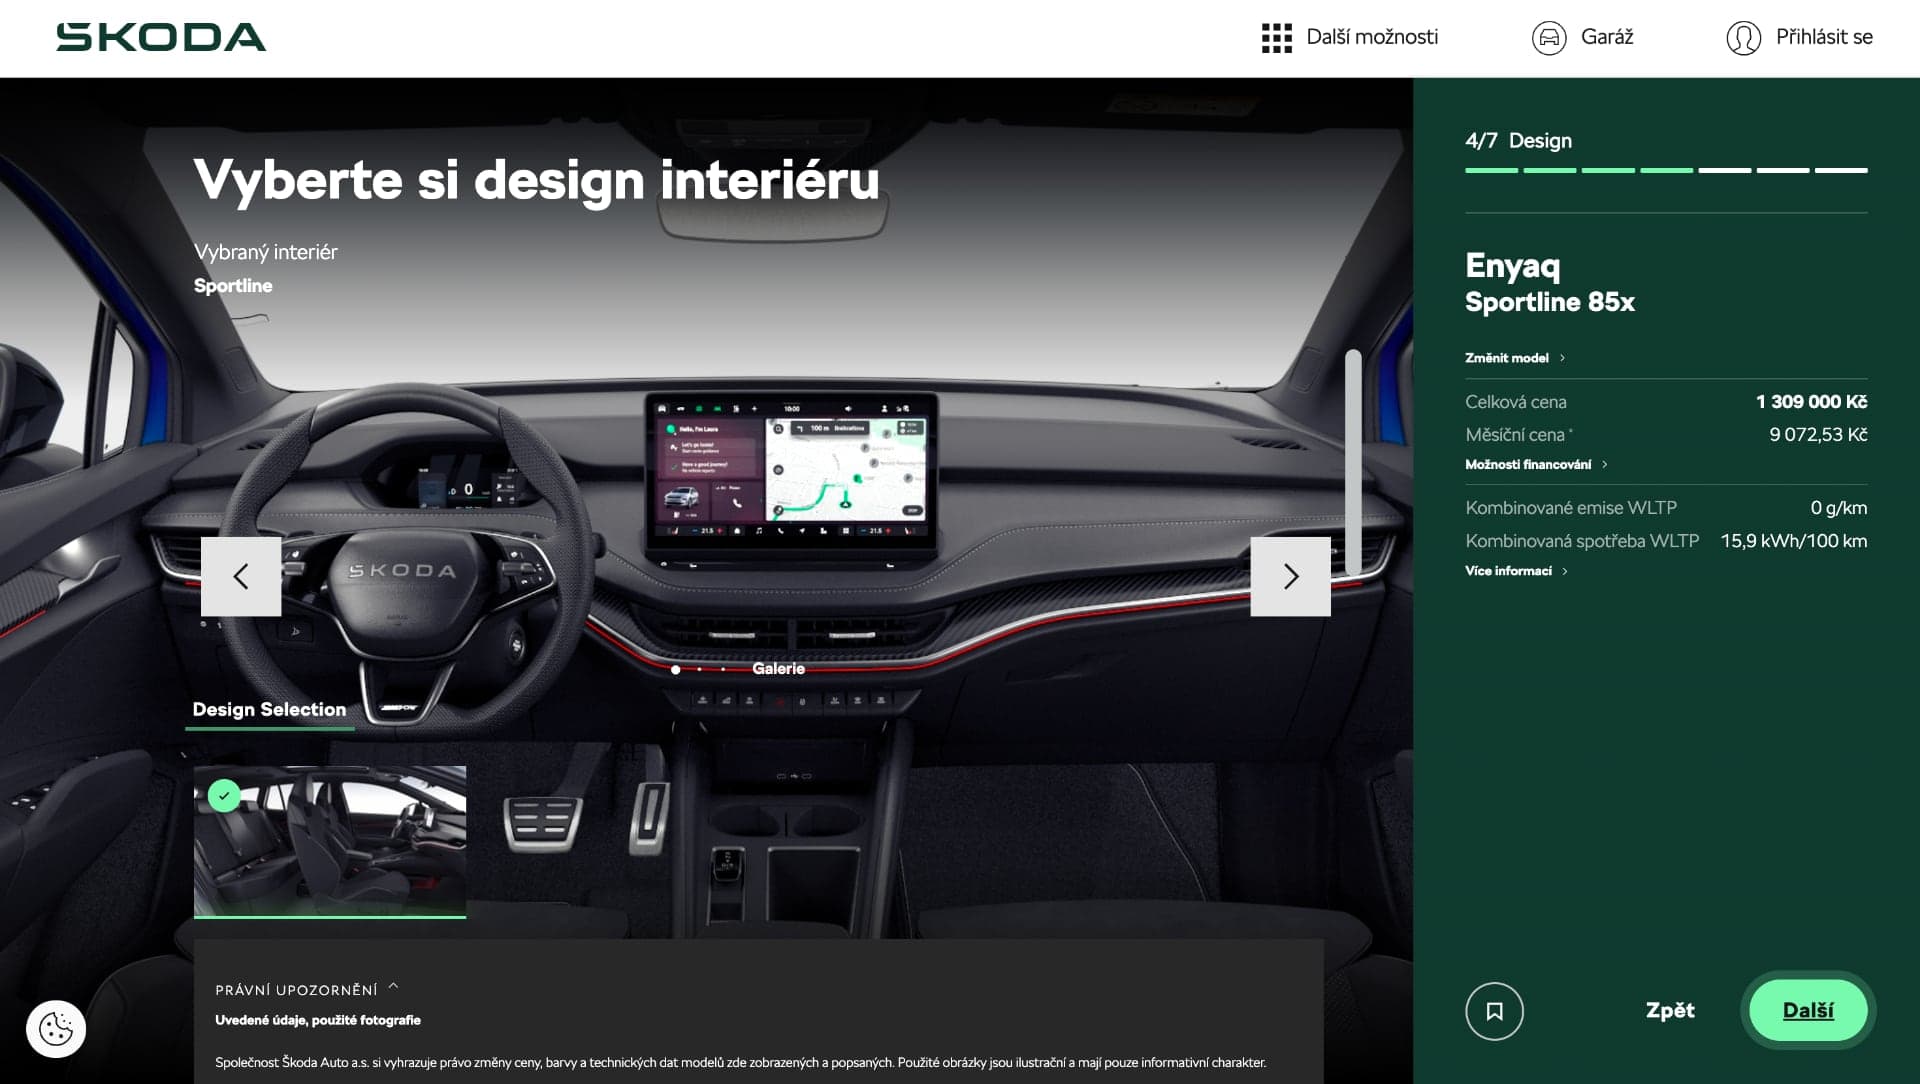This screenshot has height=1084, width=1920.
Task: Click the 4/7 Design progress bar
Action: click(1666, 171)
